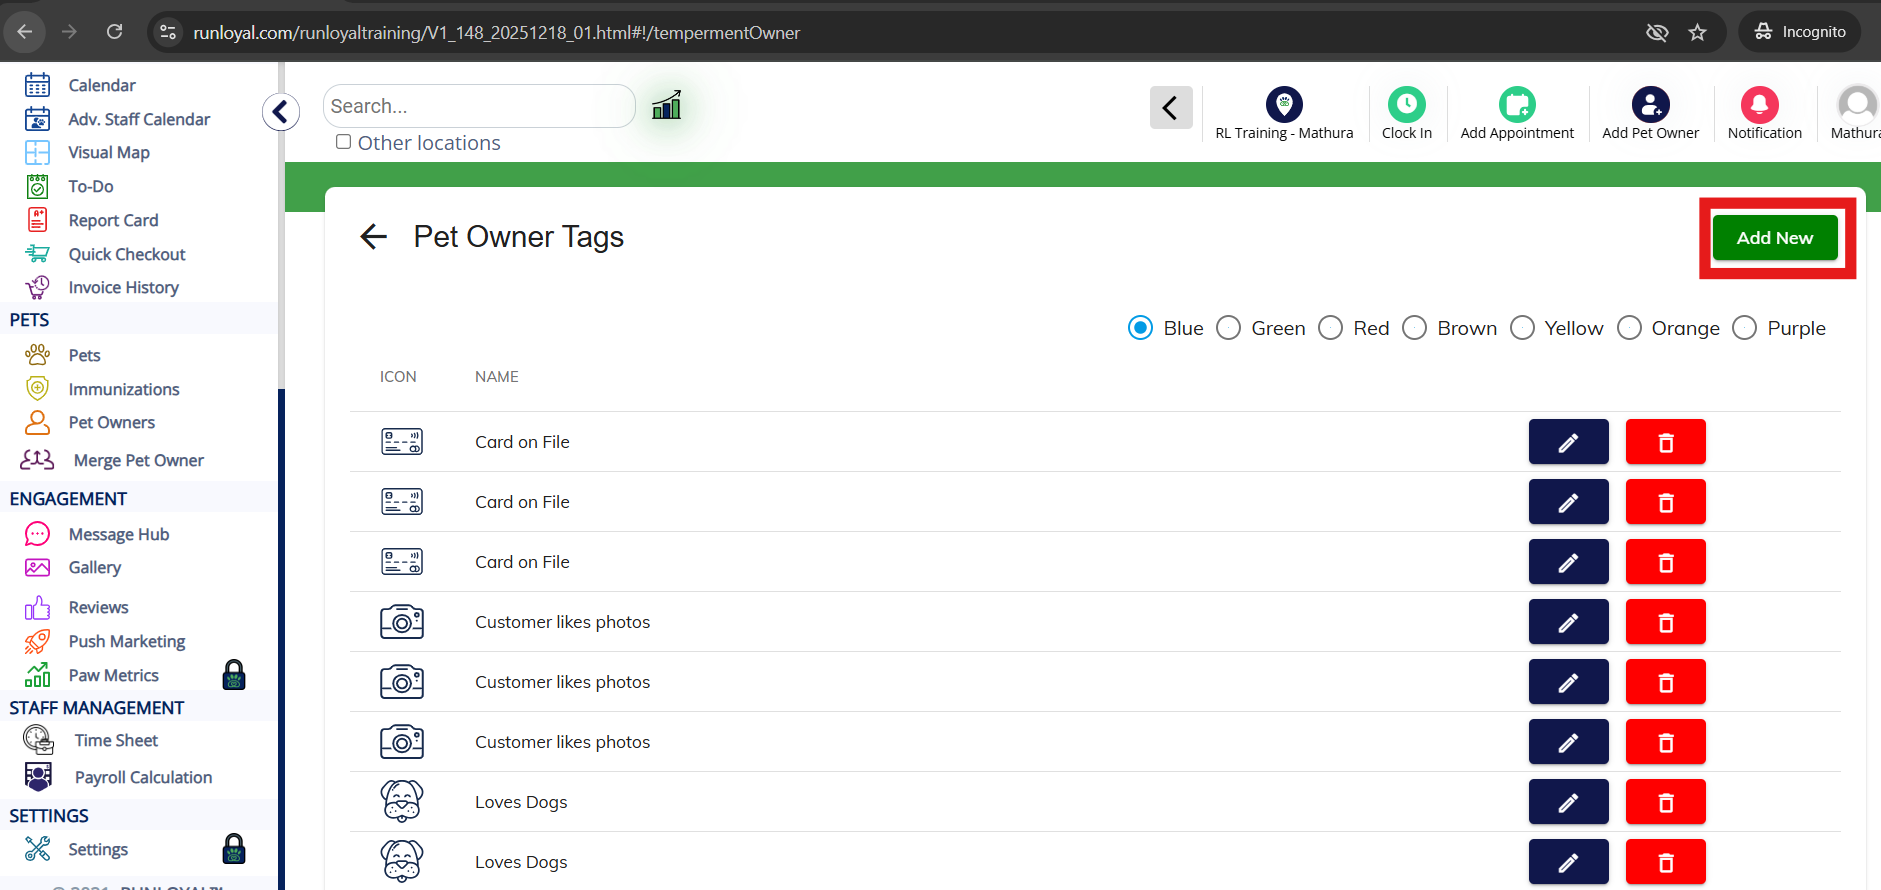
Task: Click the browser address bar URL
Action: pos(496,32)
